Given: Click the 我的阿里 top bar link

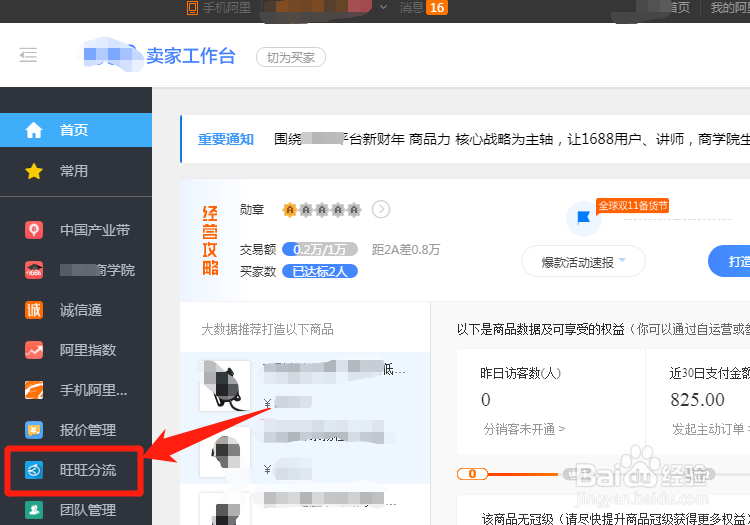Looking at the screenshot, I should pyautogui.click(x=730, y=7).
